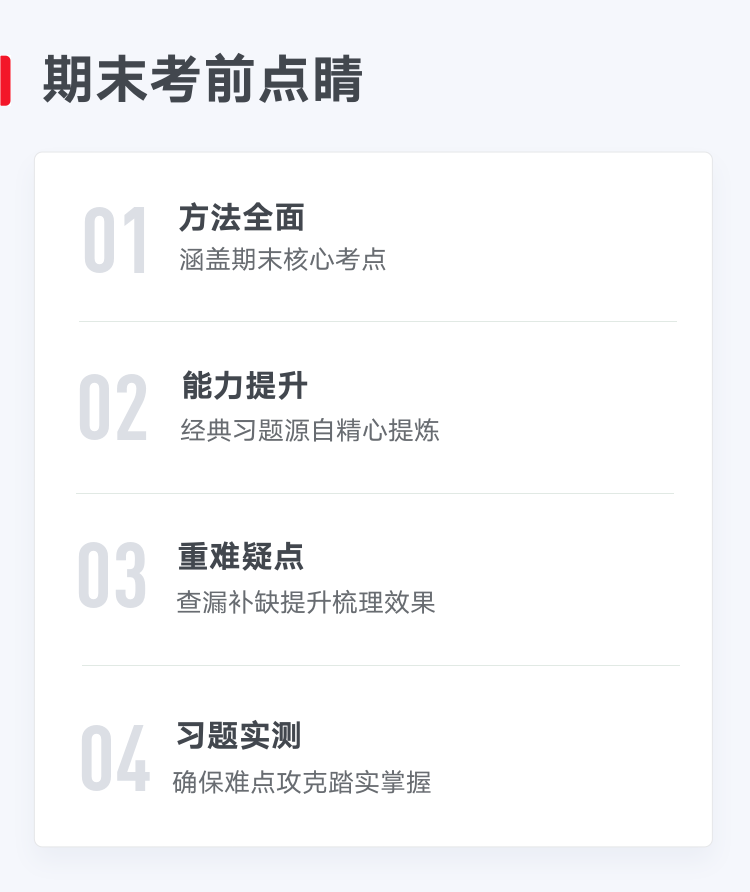The width and height of the screenshot is (750, 892).
Task: Select the large 01 number marker
Action: [116, 240]
